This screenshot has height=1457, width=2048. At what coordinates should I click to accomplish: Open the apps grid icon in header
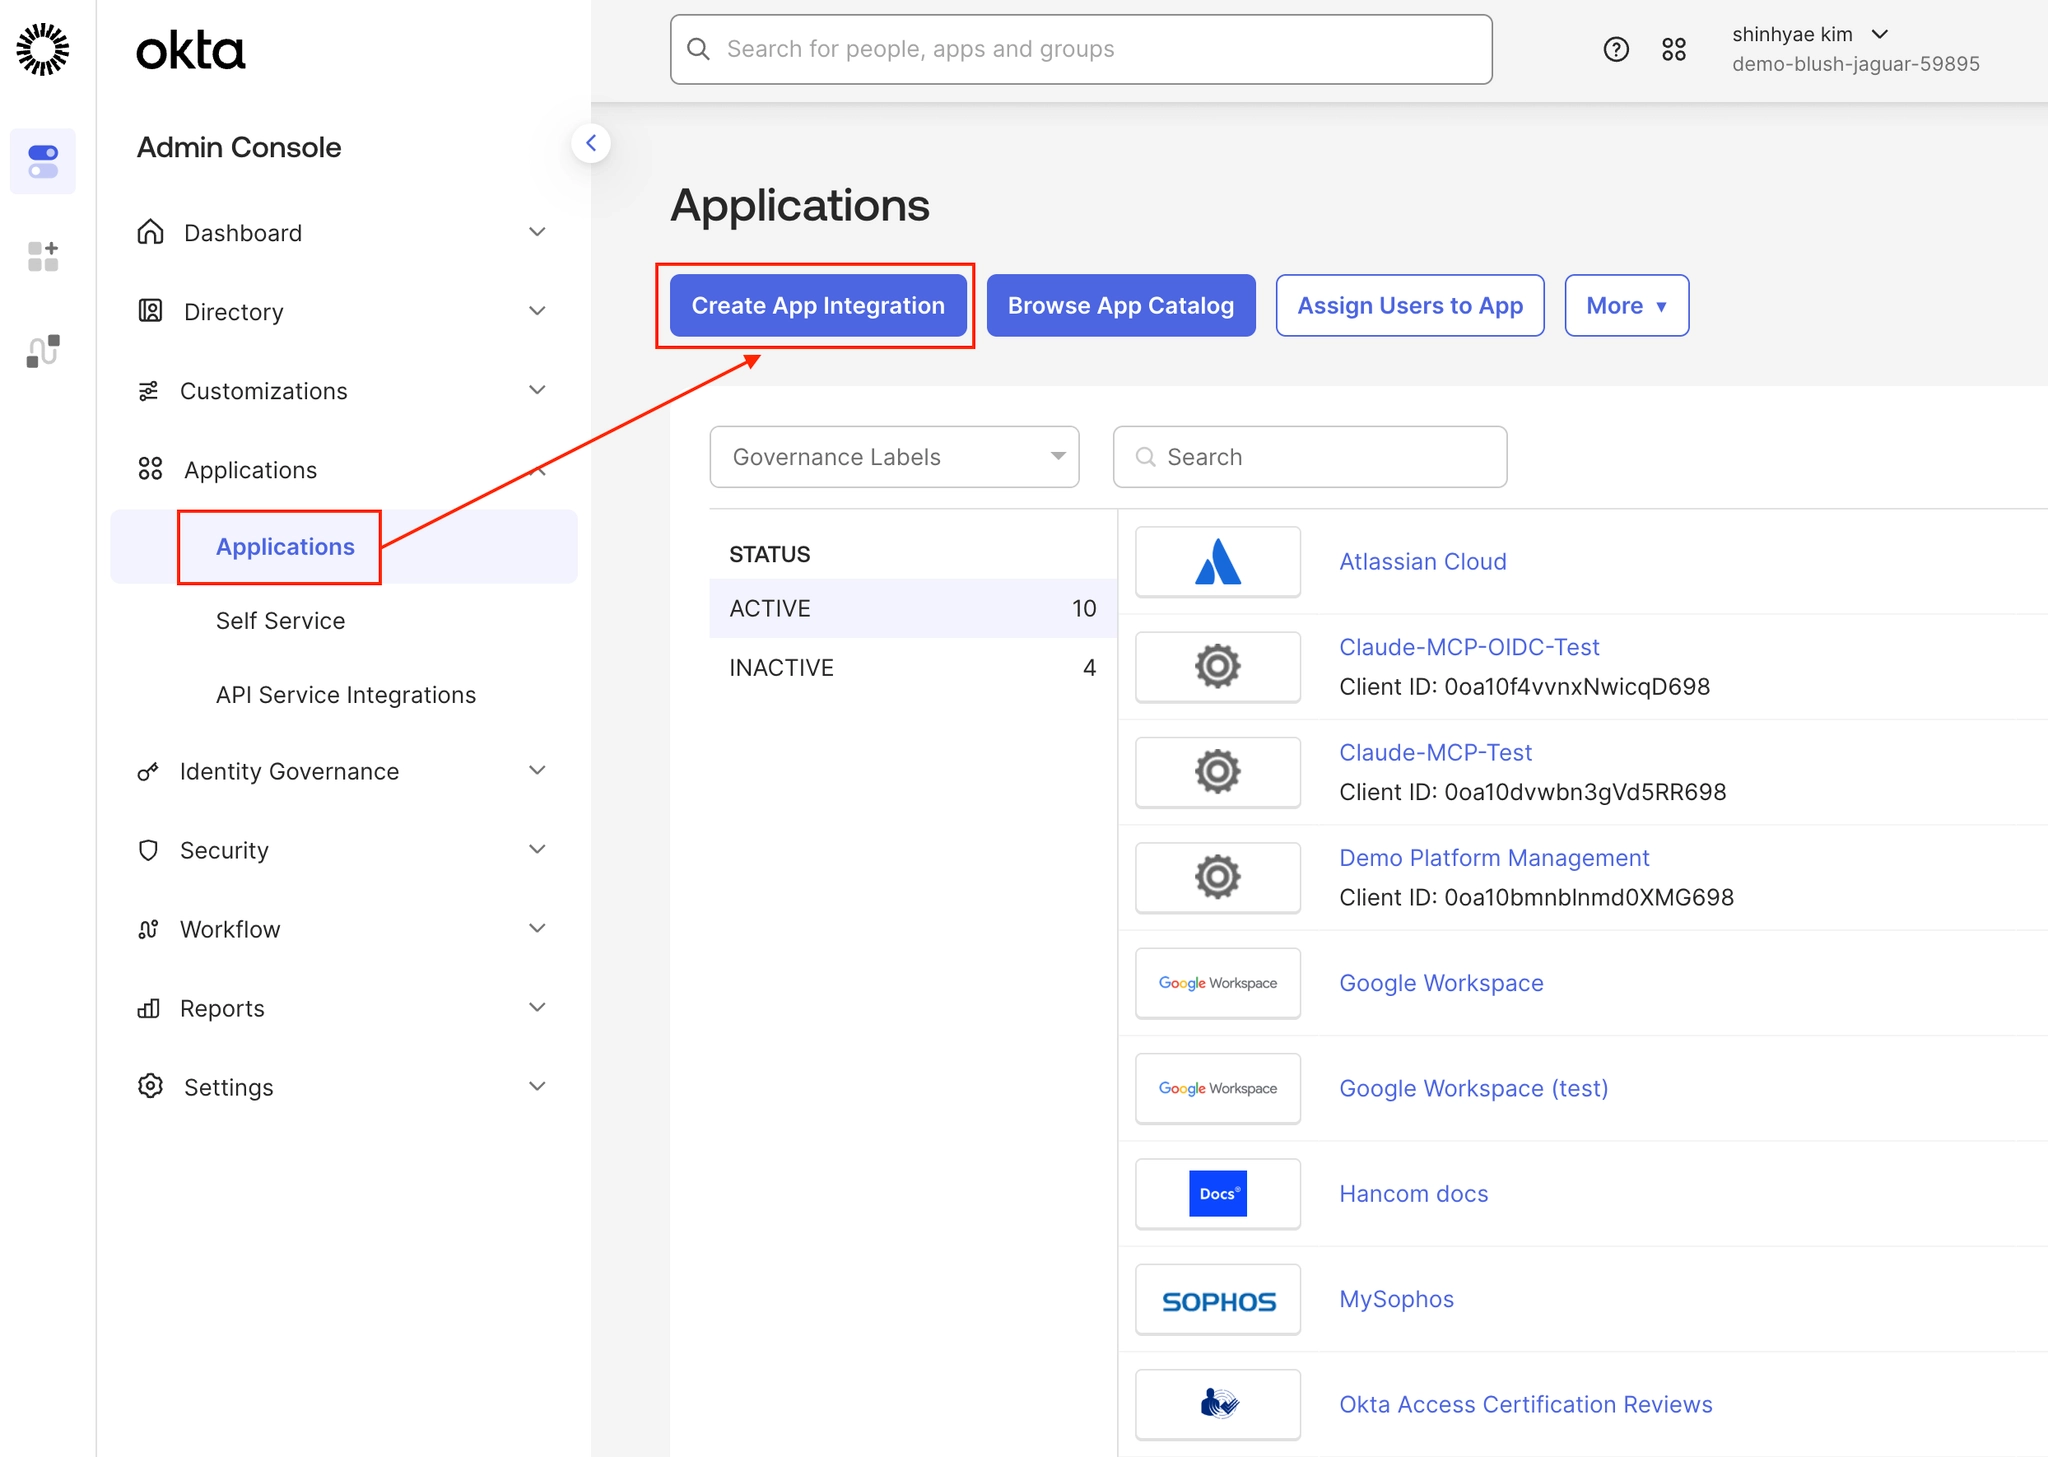1674,49
